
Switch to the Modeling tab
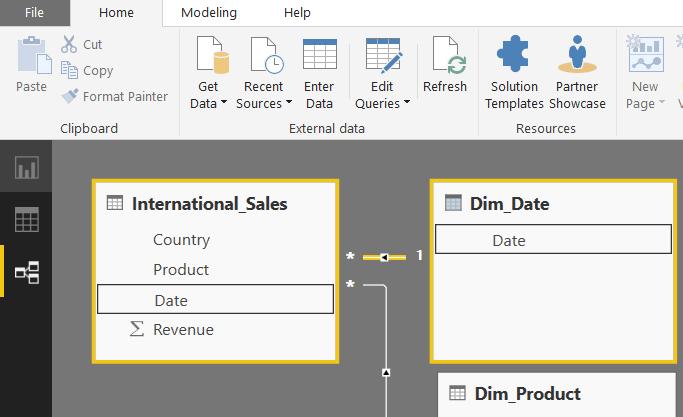(x=209, y=13)
